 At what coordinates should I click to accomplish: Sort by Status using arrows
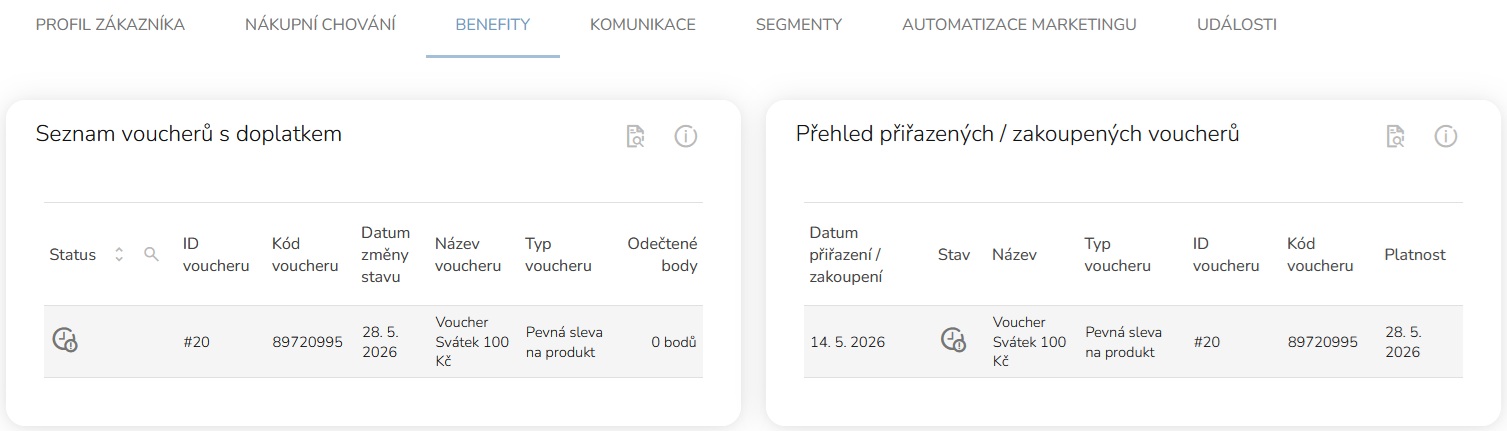[x=119, y=255]
